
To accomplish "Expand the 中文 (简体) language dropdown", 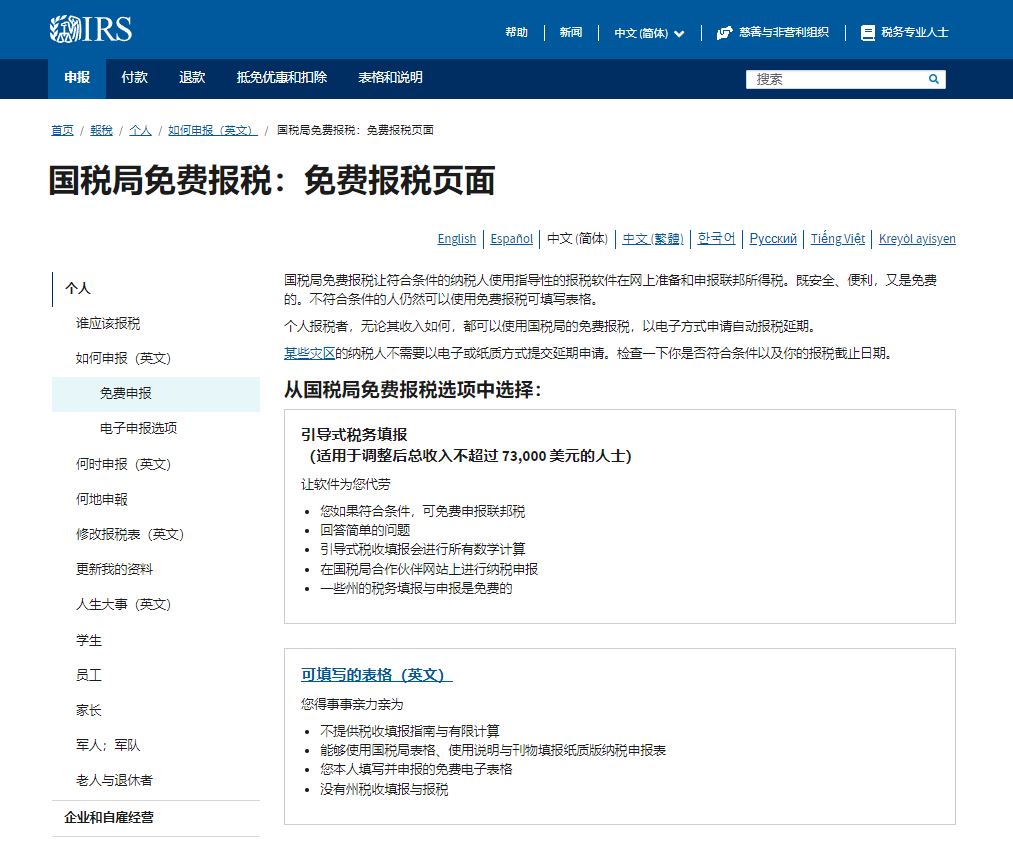I will (x=649, y=33).
